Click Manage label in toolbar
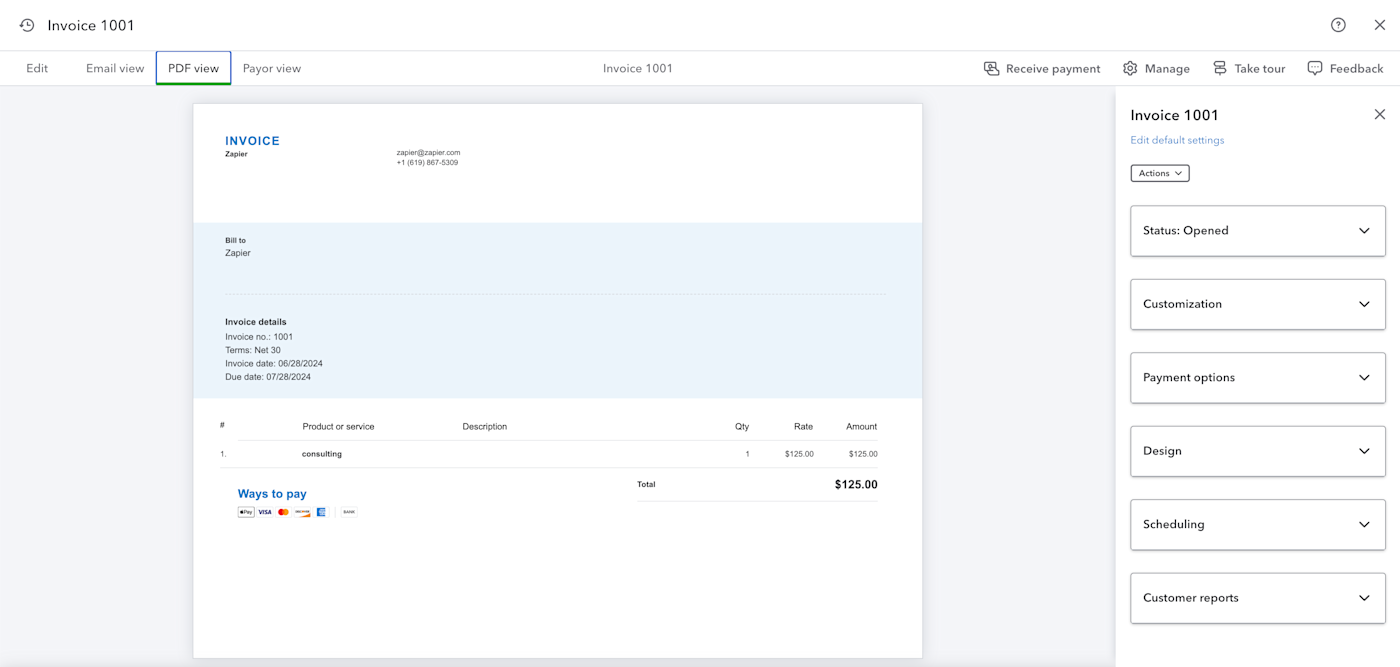 1167,69
